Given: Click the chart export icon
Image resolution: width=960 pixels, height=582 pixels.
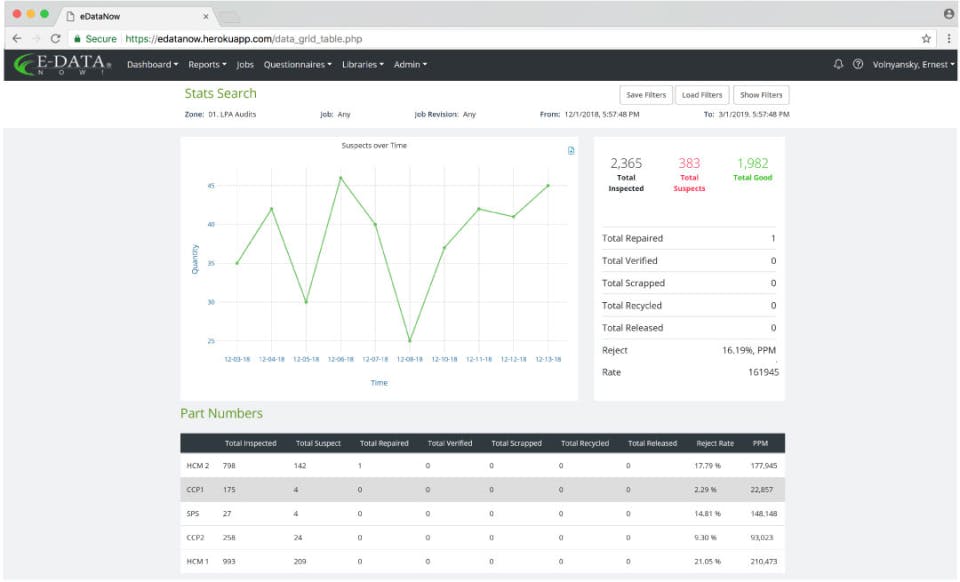Looking at the screenshot, I should click(571, 151).
